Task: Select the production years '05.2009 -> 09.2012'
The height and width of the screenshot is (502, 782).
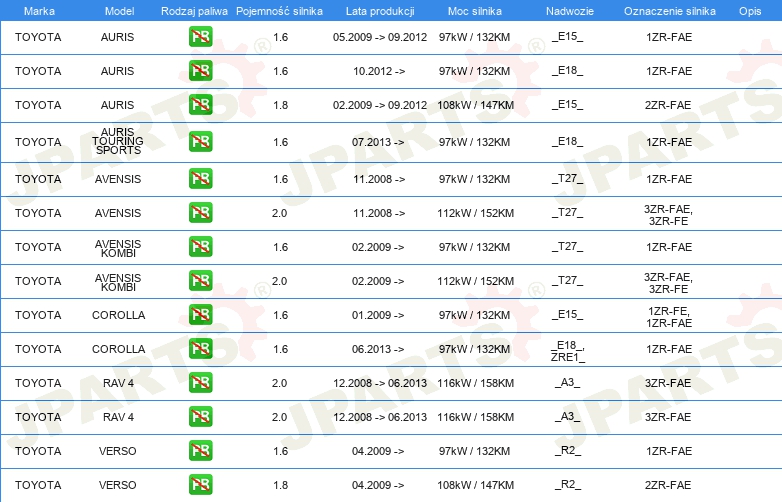Action: pyautogui.click(x=380, y=37)
